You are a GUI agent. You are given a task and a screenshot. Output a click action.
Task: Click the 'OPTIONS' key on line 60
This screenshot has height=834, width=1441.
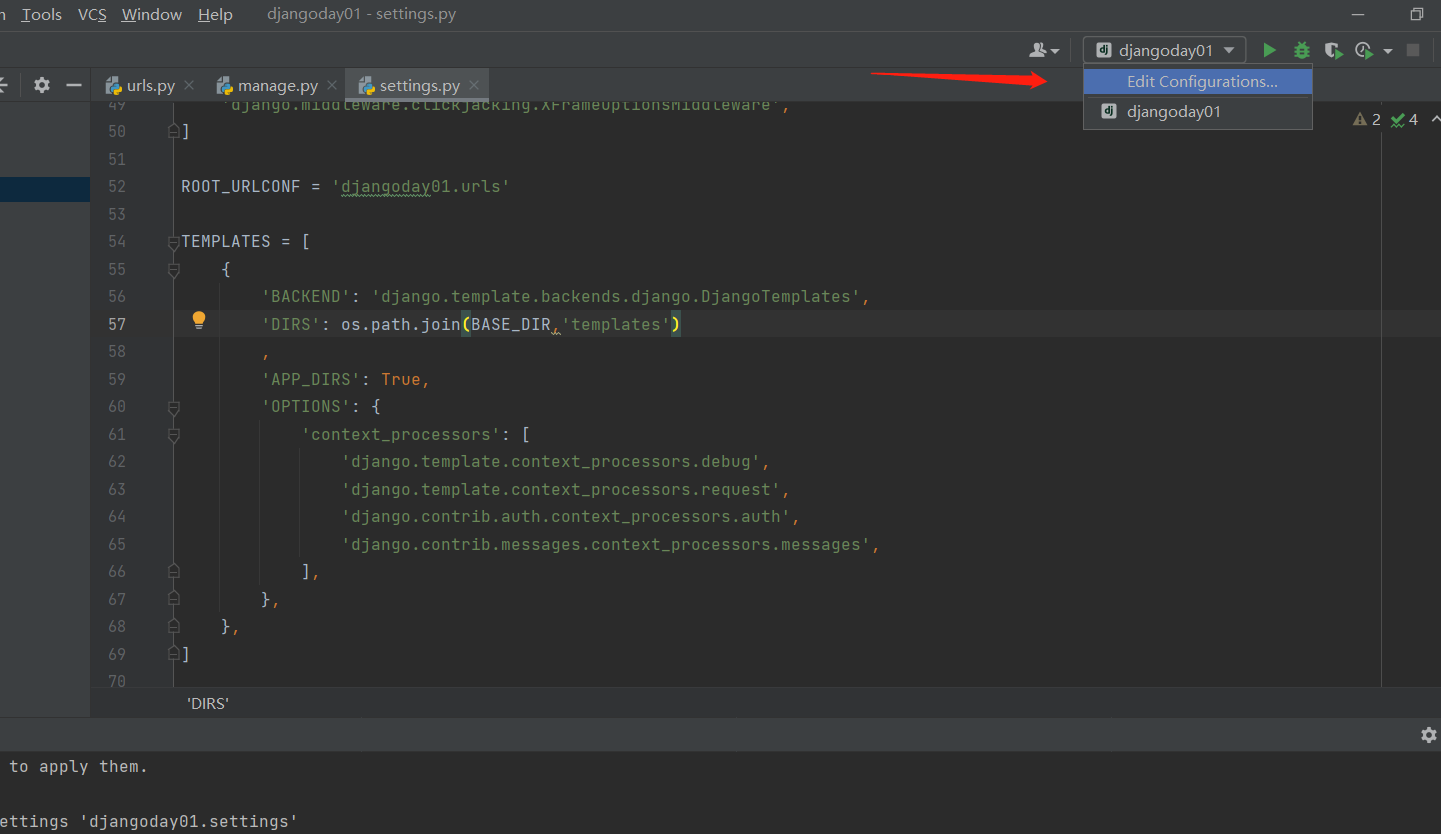(306, 407)
